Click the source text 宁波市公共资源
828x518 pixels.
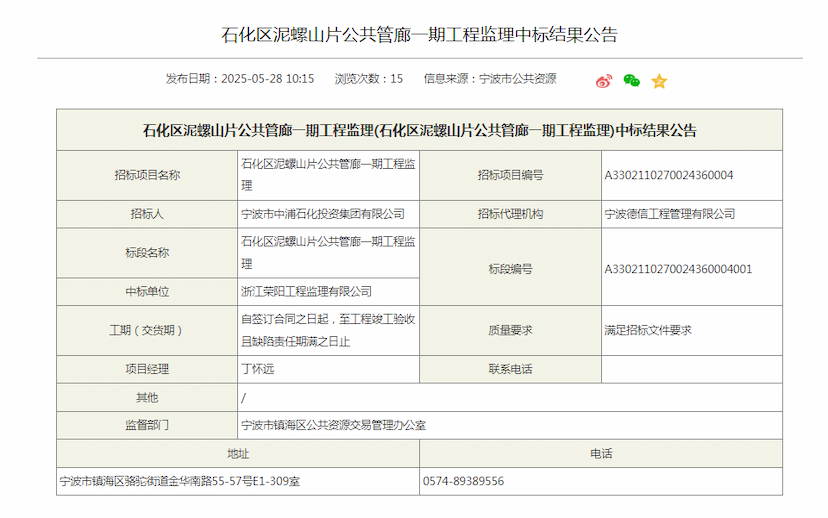click(518, 79)
